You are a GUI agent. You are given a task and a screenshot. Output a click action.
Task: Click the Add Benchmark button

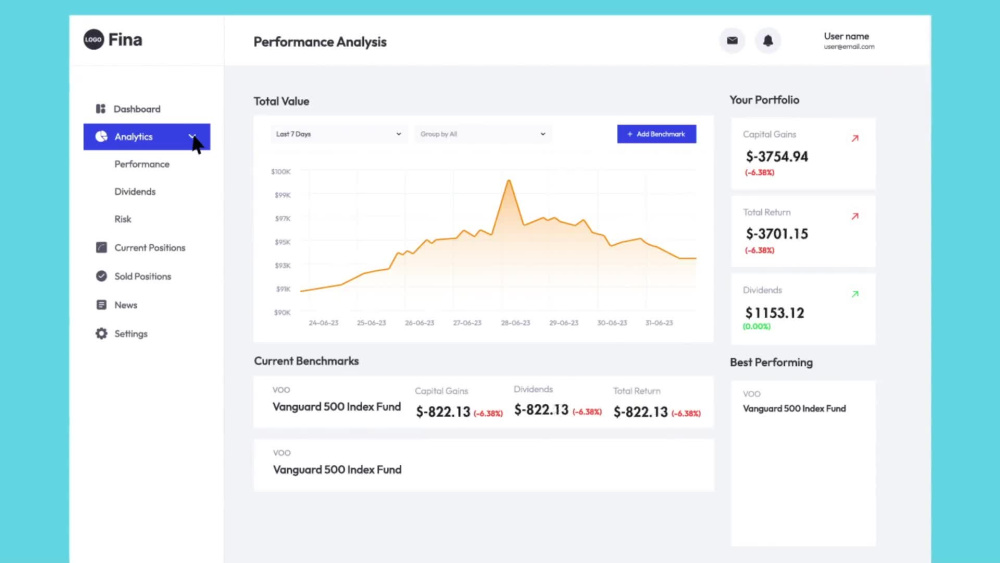click(x=656, y=134)
